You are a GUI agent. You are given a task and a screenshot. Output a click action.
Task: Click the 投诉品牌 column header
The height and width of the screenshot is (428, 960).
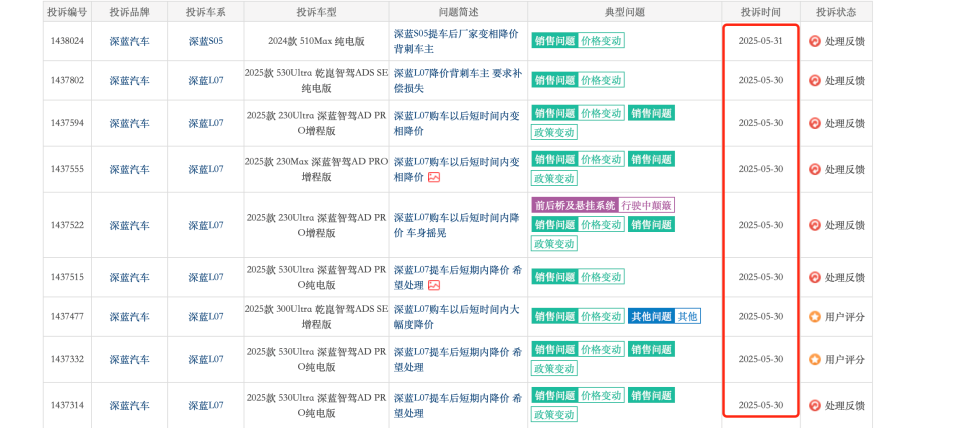[129, 12]
